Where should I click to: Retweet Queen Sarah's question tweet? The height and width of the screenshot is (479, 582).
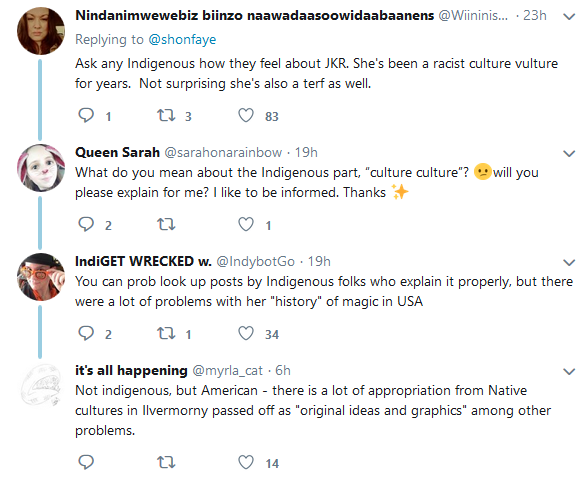click(x=166, y=224)
